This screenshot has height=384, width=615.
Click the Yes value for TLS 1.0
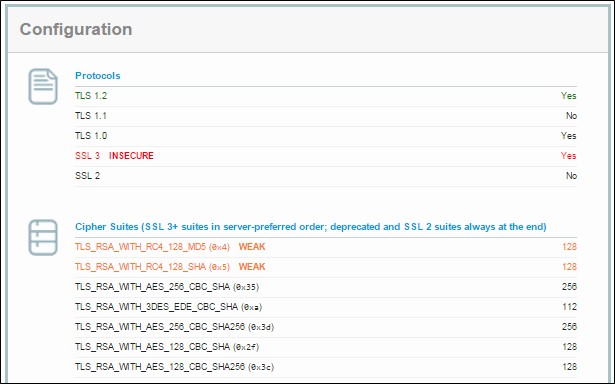[x=568, y=136]
